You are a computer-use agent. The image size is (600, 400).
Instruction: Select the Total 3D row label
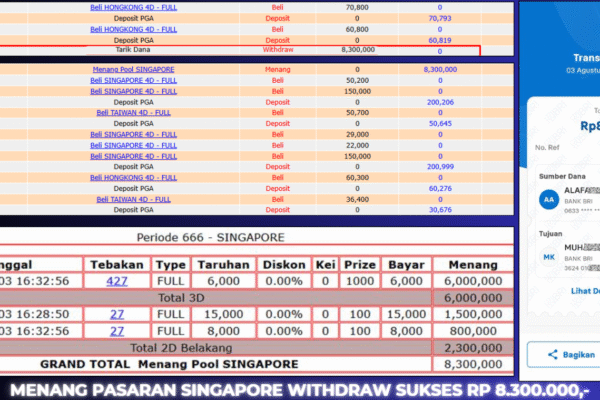pyautogui.click(x=181, y=298)
